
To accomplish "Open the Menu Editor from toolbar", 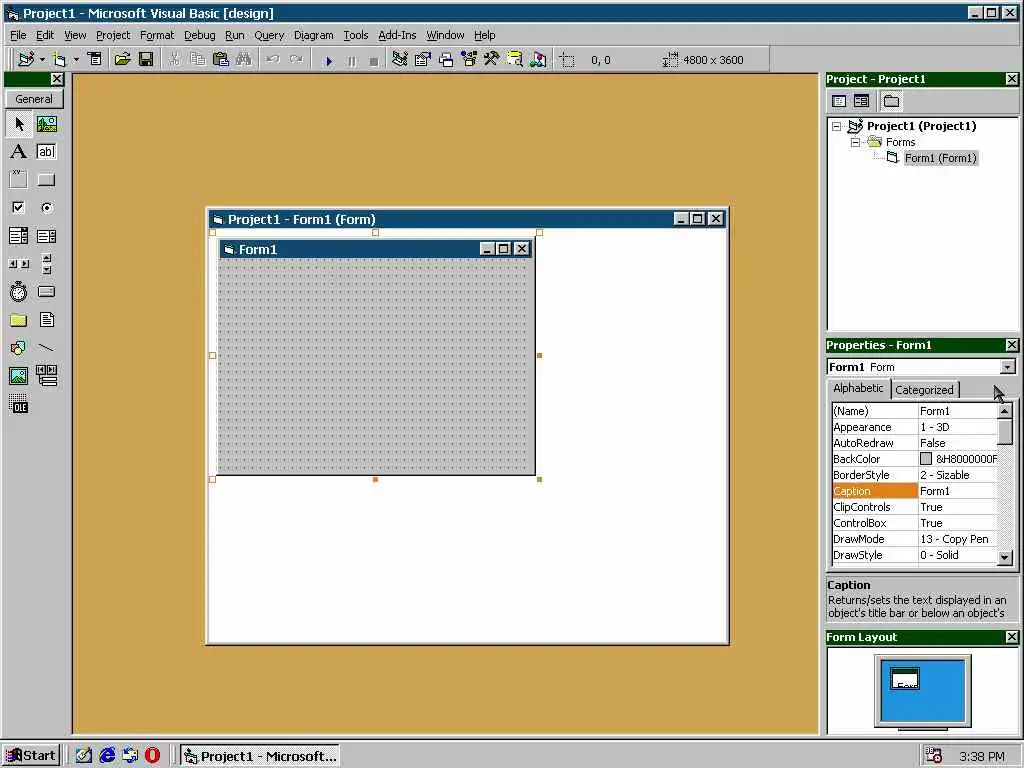I will [x=95, y=60].
